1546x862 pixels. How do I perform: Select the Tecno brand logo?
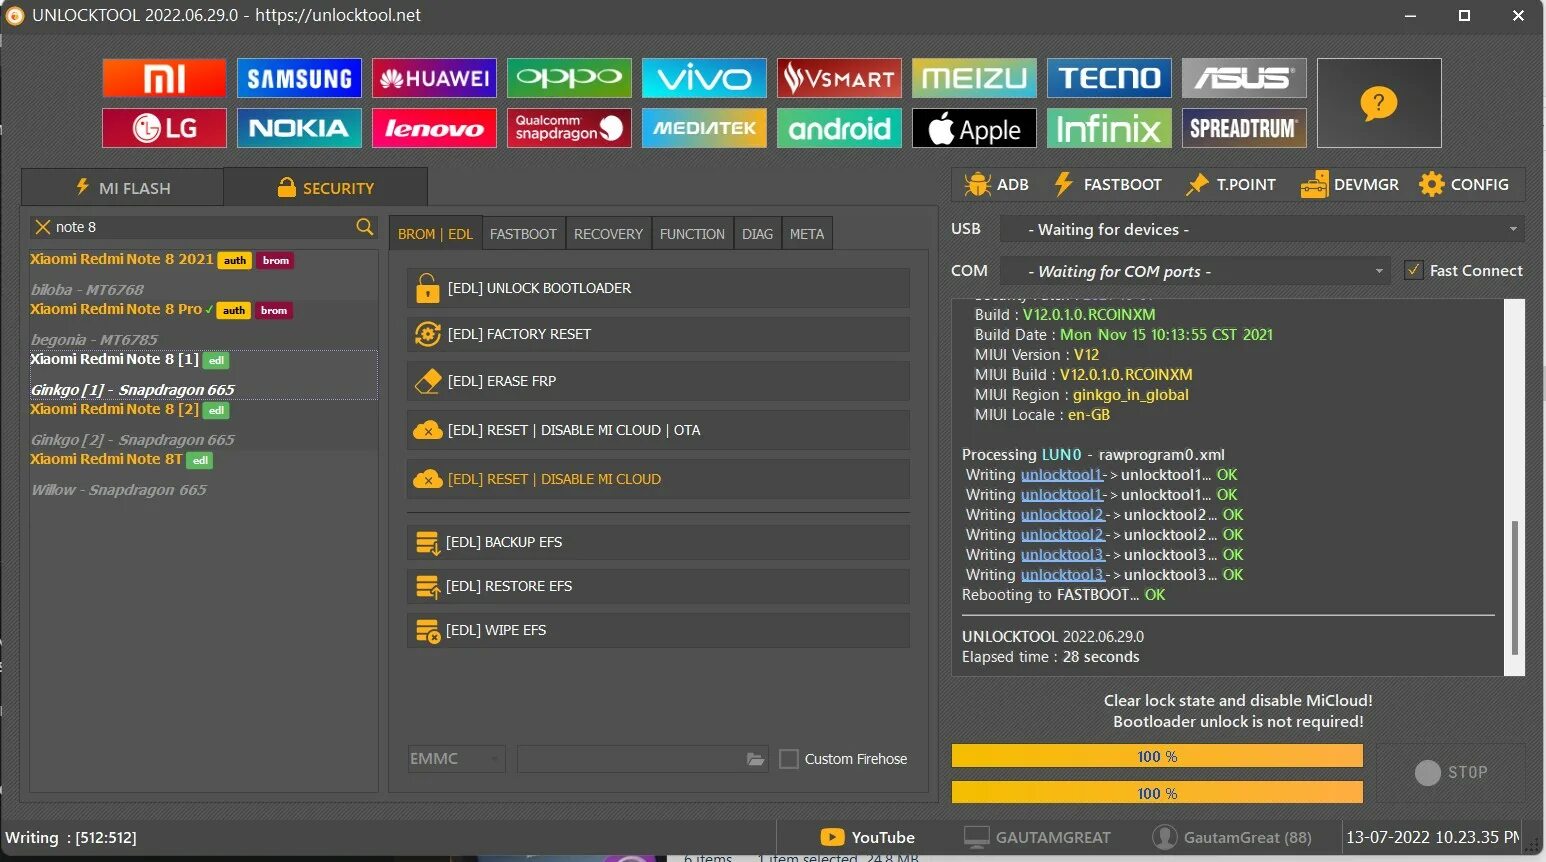(1109, 78)
